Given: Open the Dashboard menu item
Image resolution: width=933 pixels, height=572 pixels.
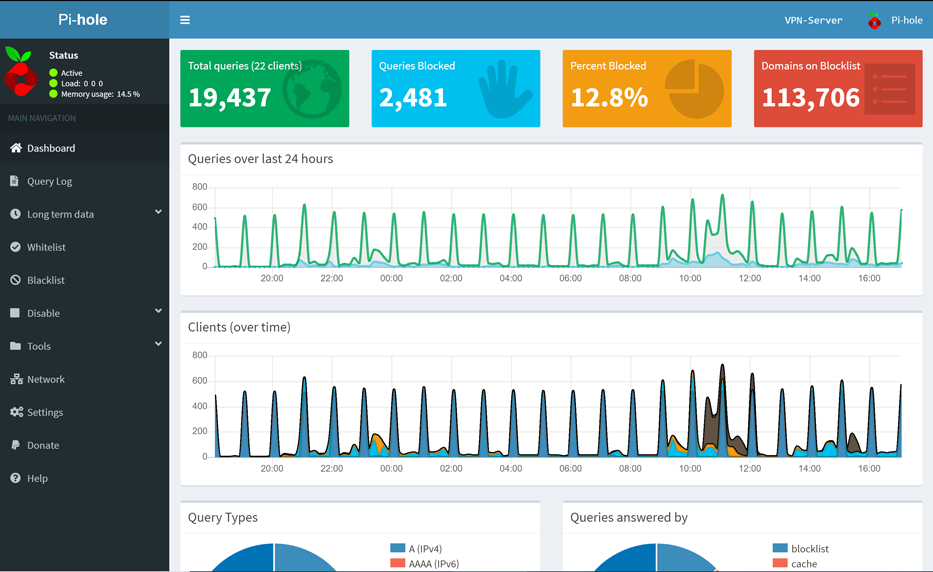Looking at the screenshot, I should (84, 148).
